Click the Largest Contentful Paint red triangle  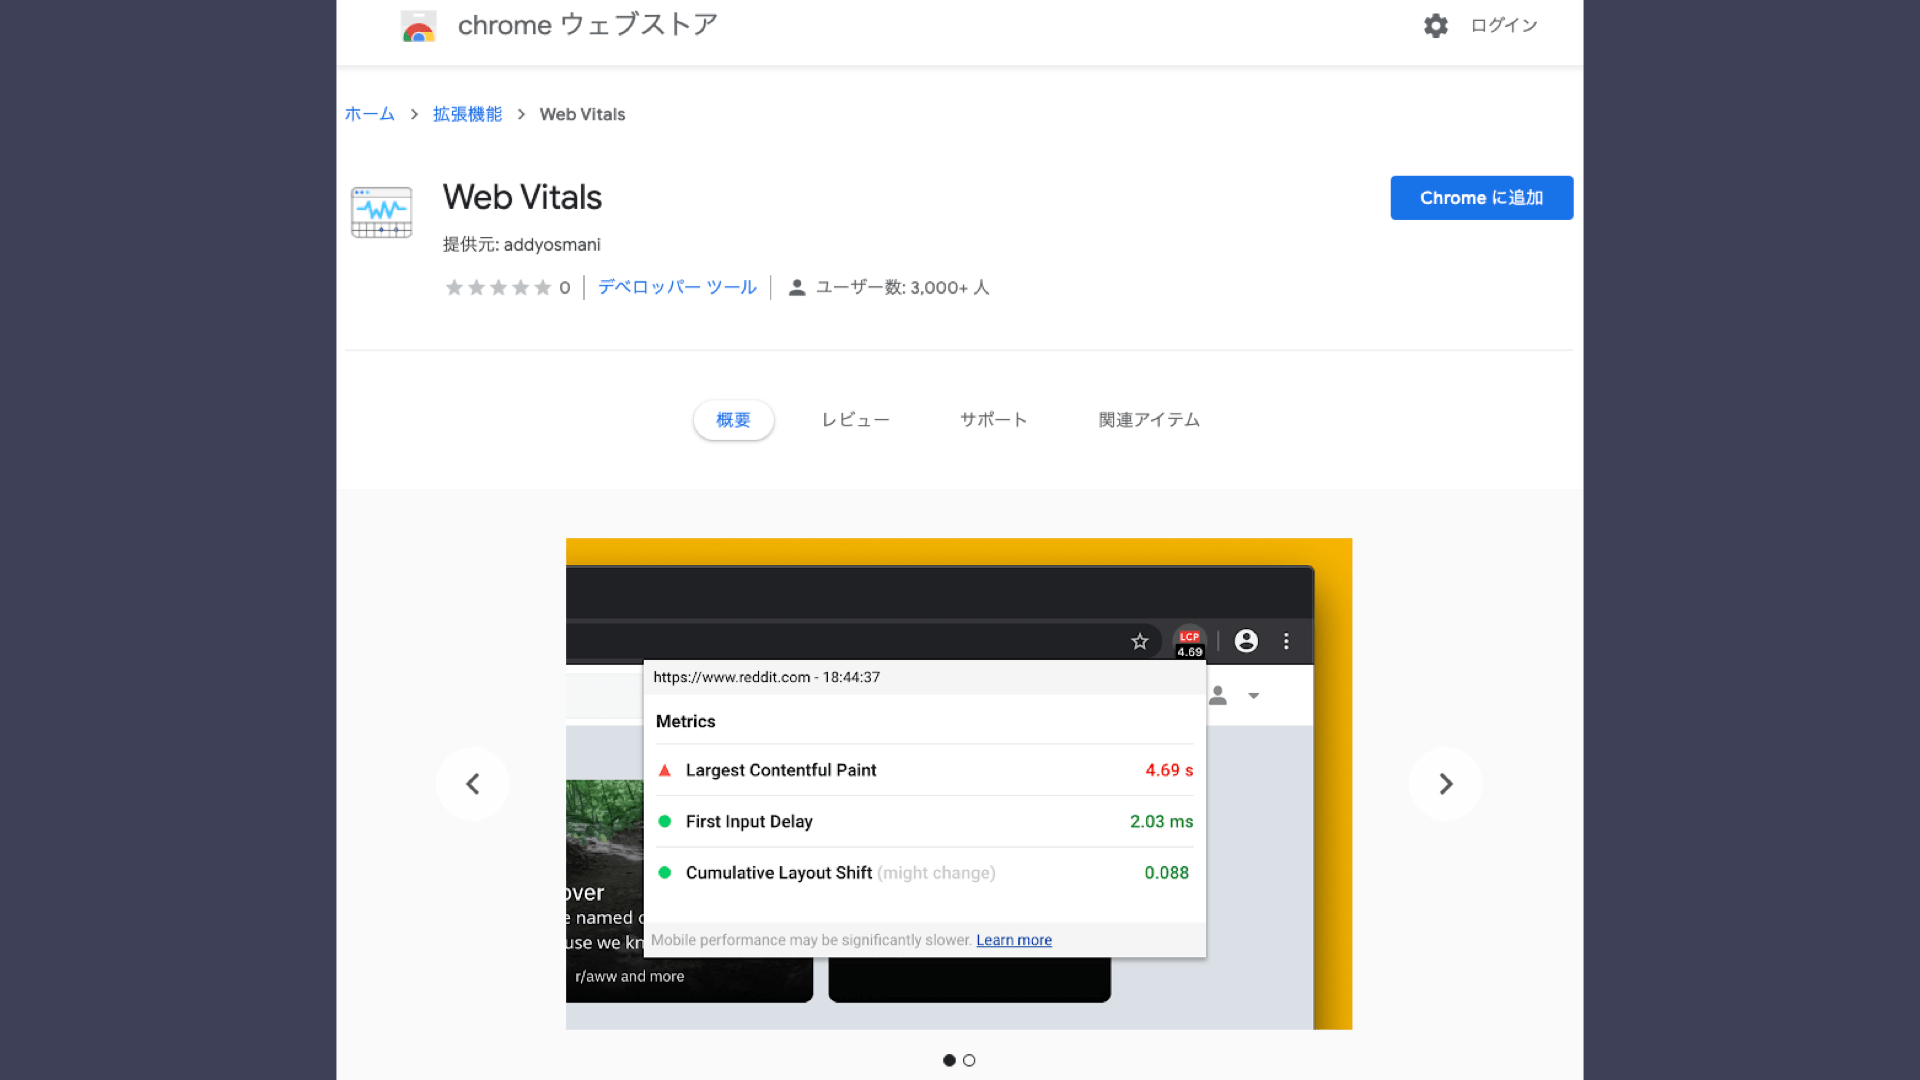(664, 770)
